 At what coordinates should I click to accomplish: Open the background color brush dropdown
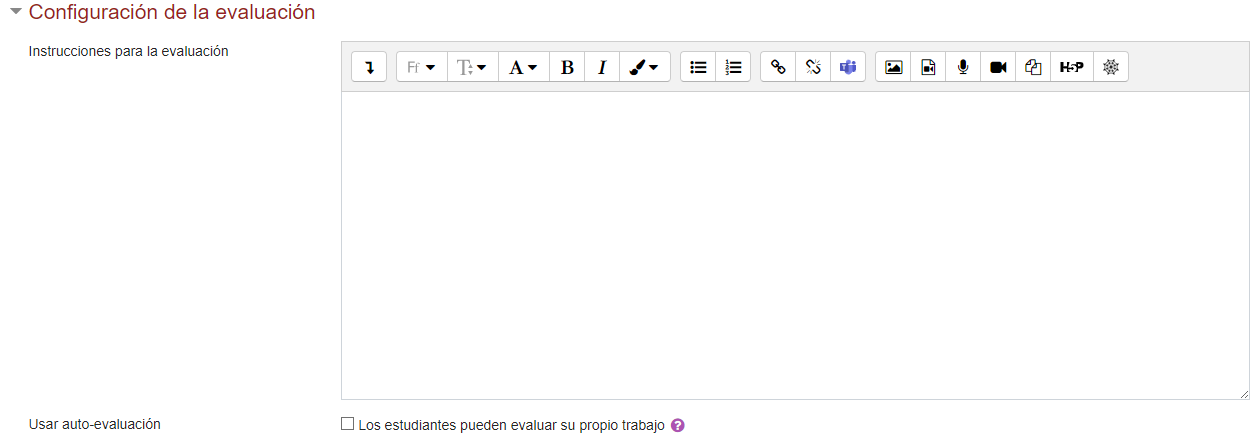[645, 67]
